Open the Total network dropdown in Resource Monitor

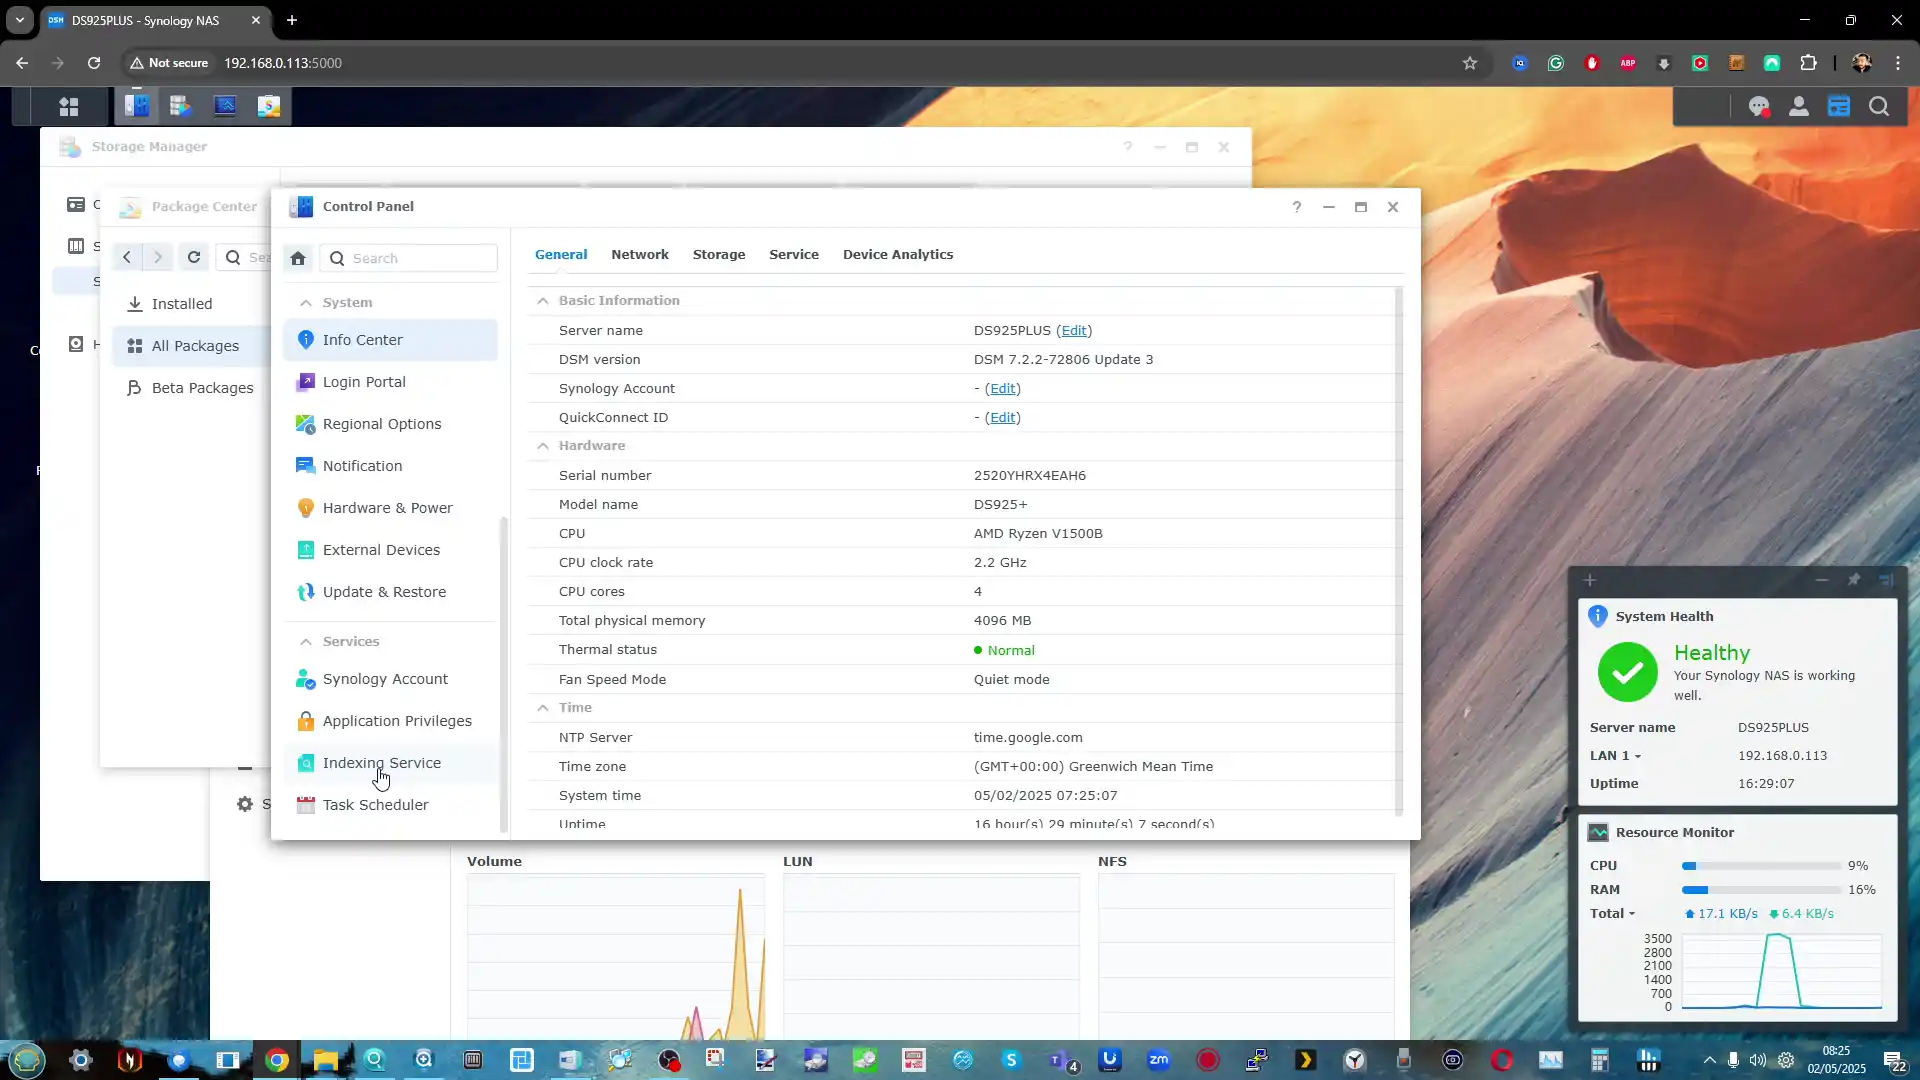[x=1612, y=914]
